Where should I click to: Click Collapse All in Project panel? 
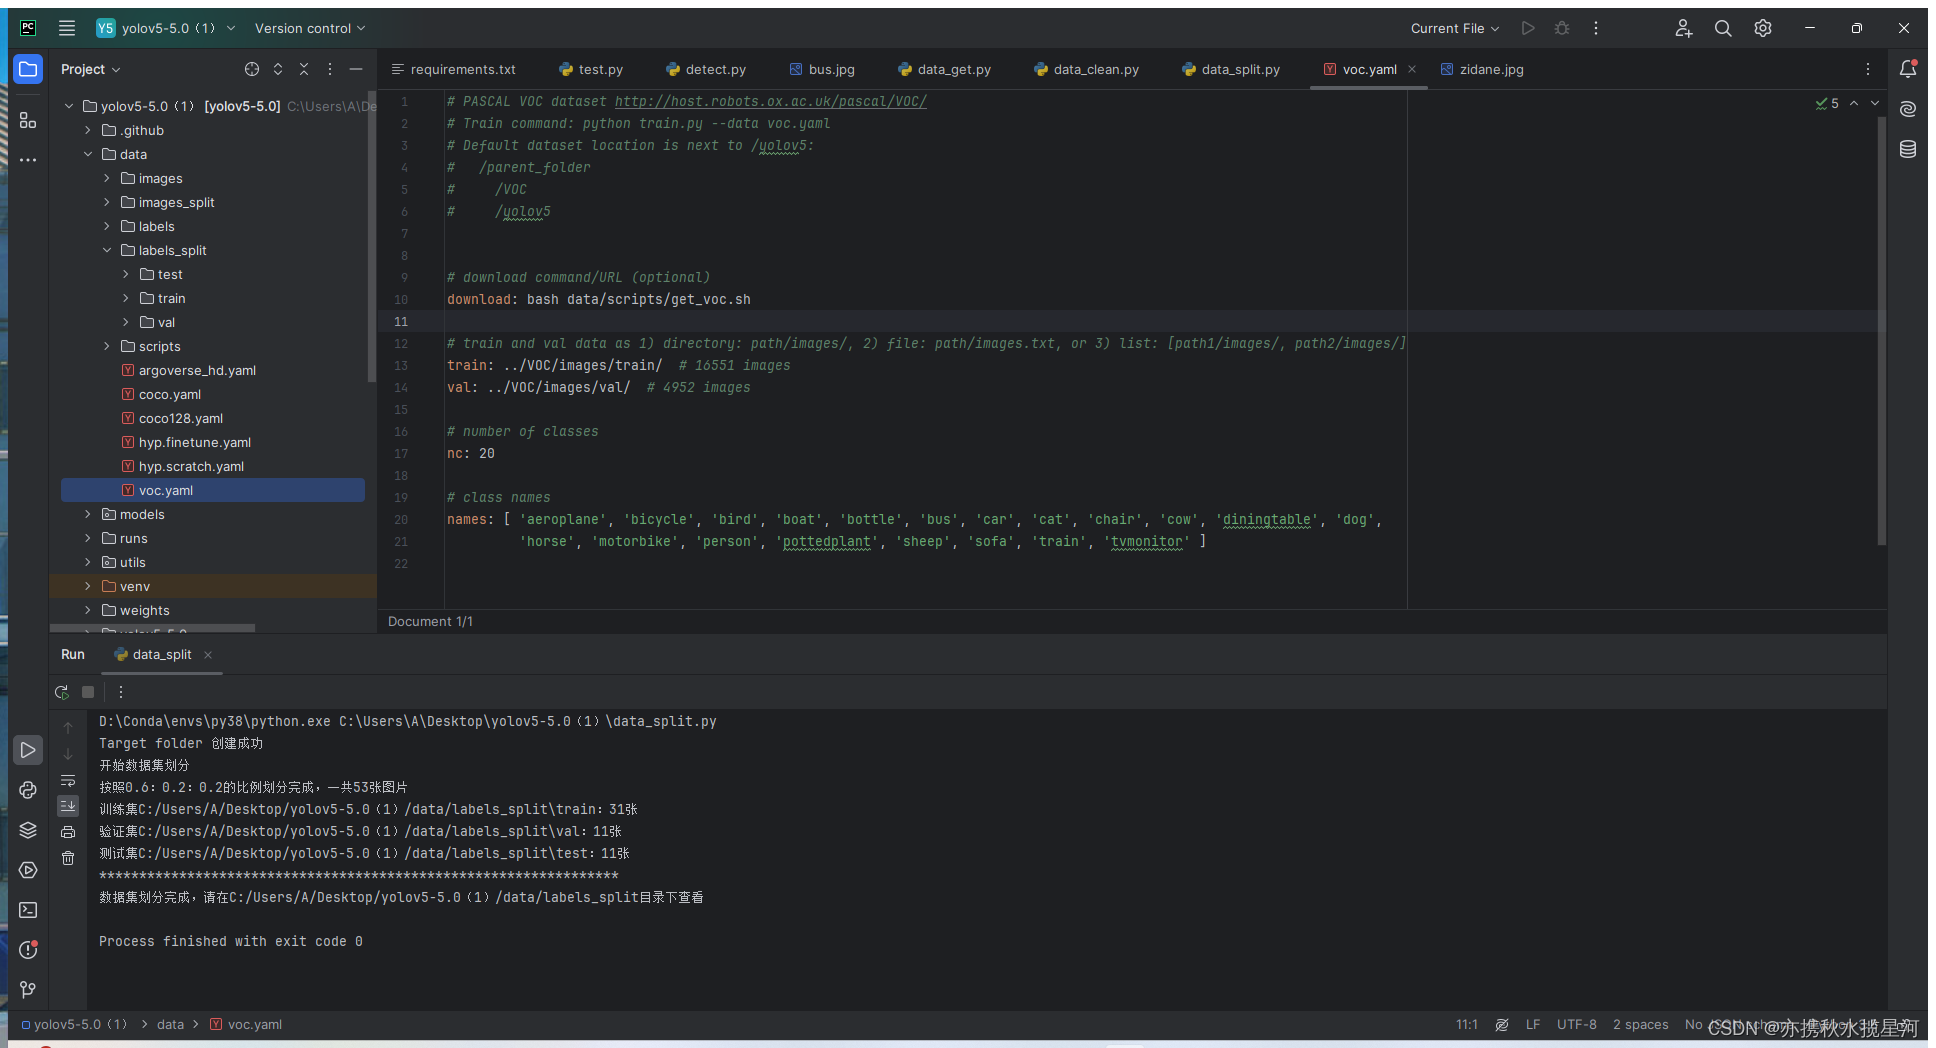coord(304,69)
